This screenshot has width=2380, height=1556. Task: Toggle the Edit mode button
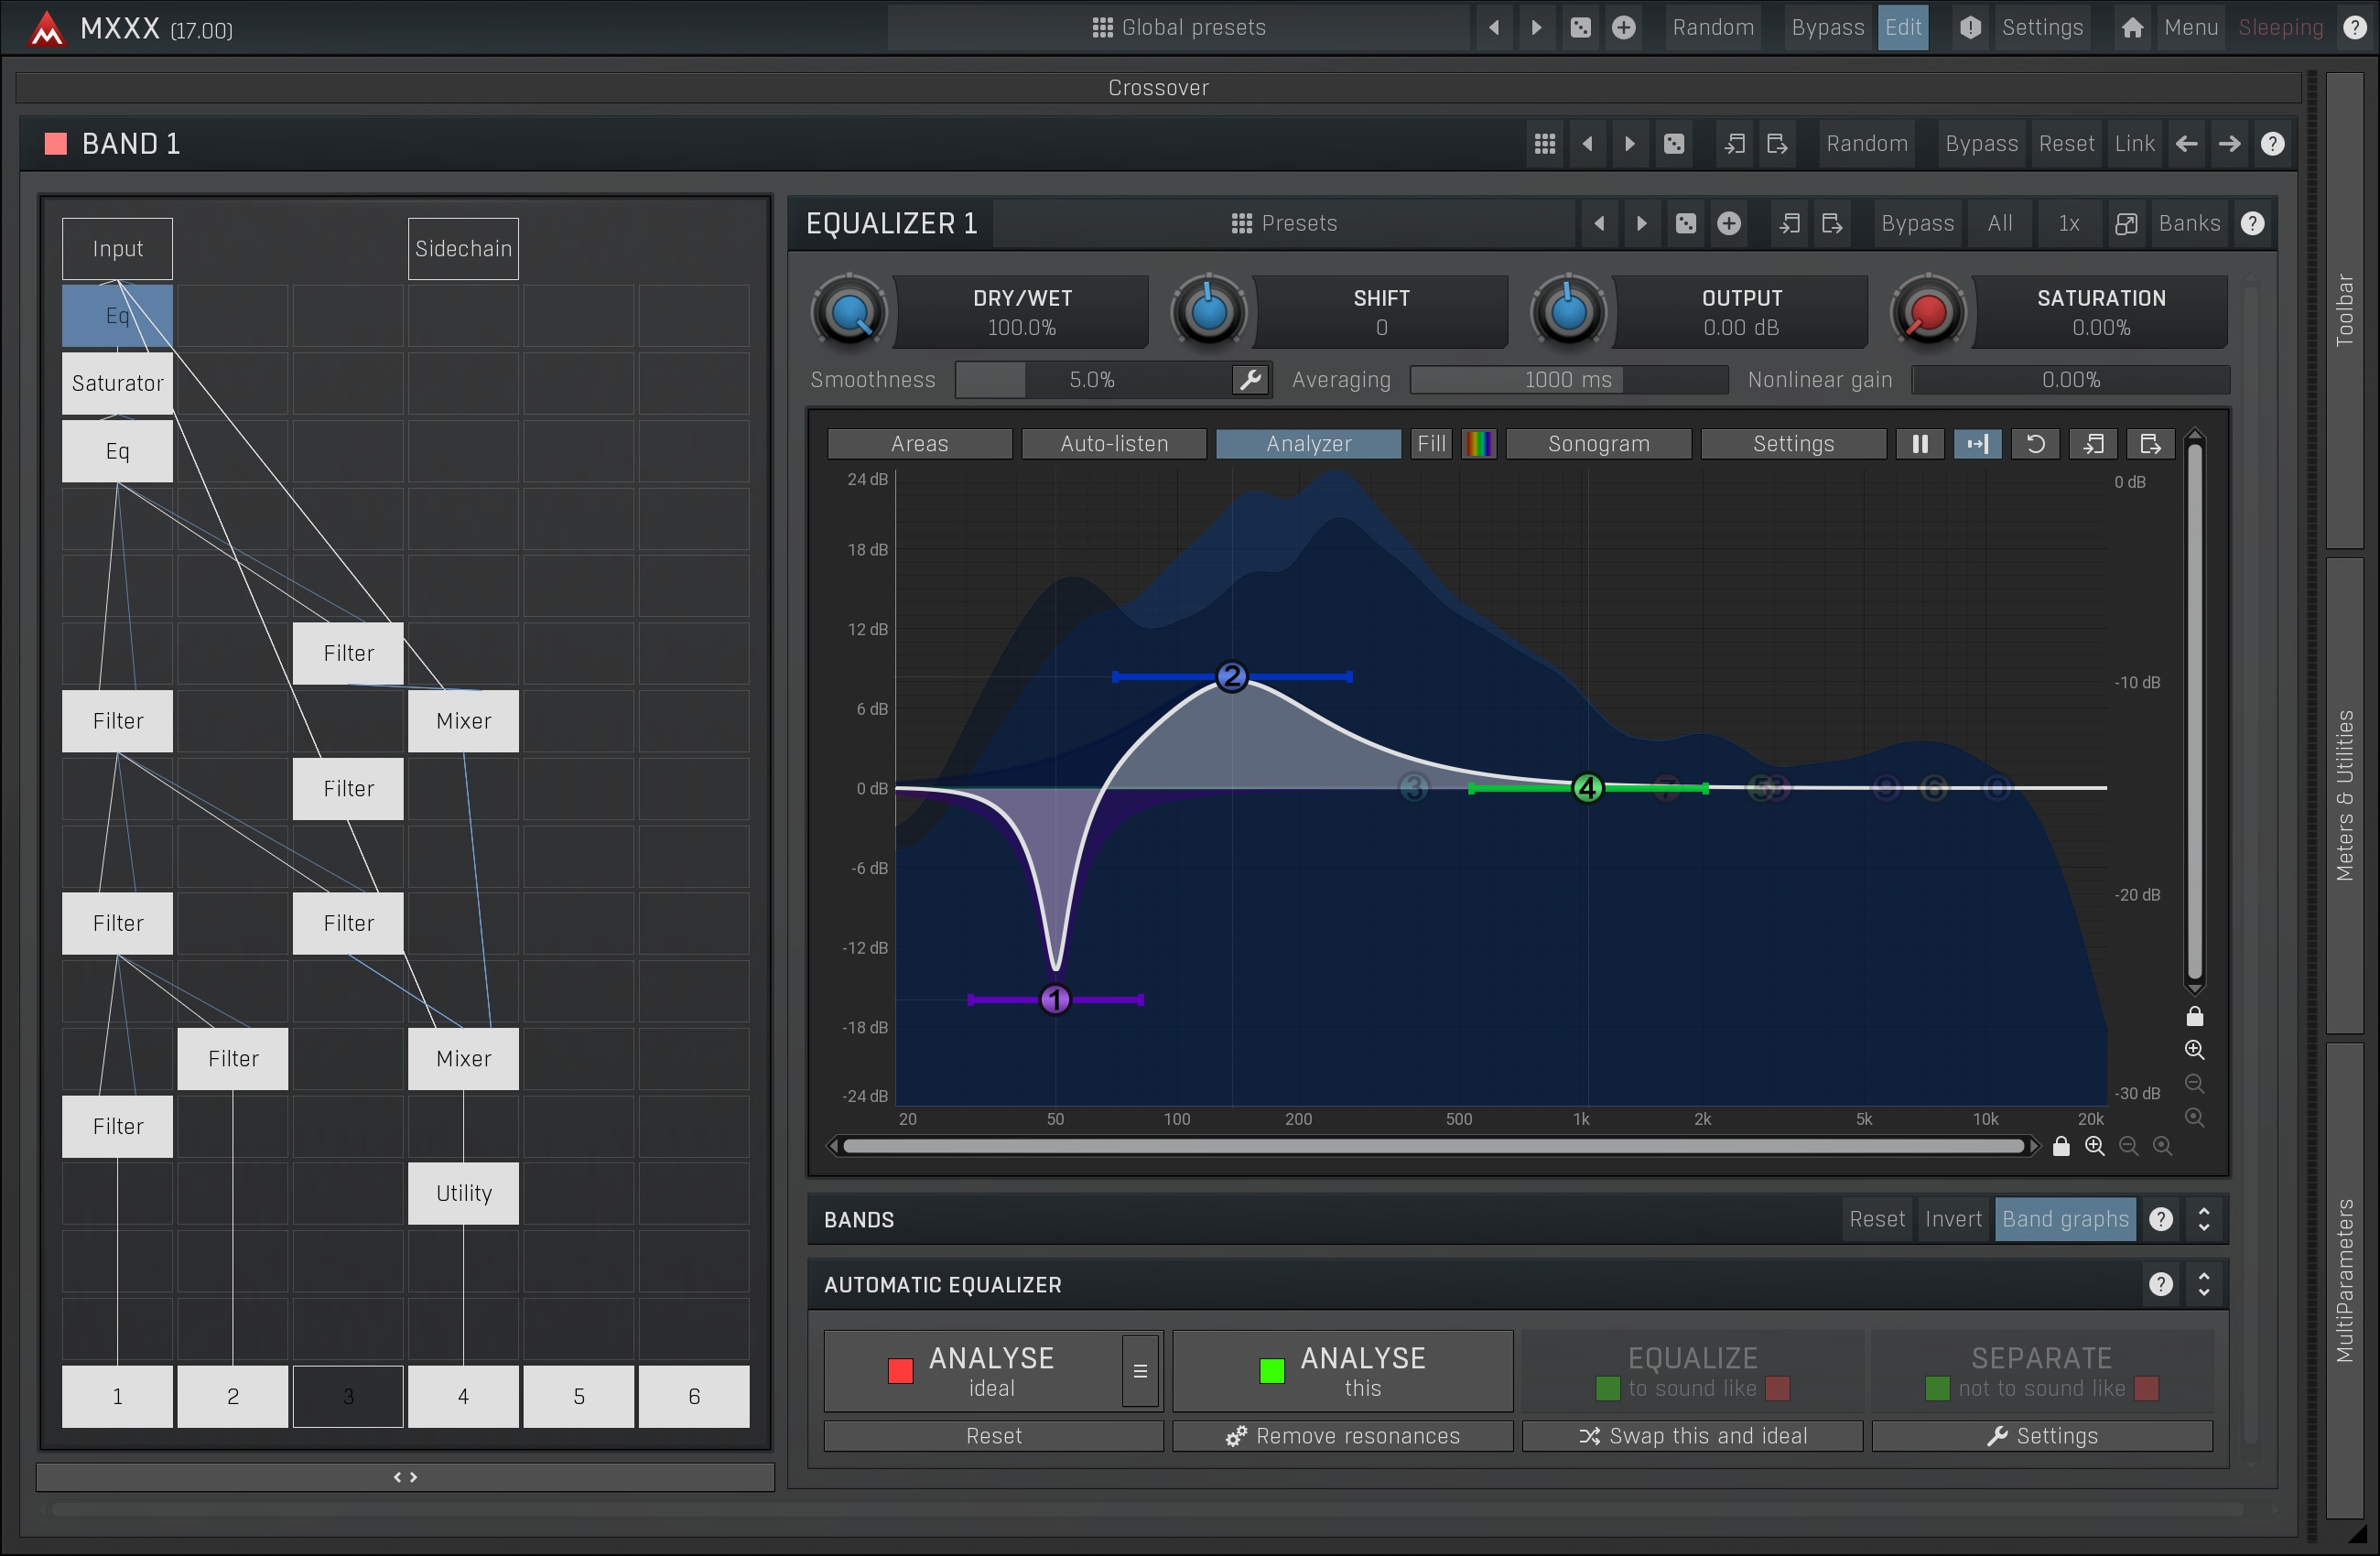[1902, 28]
